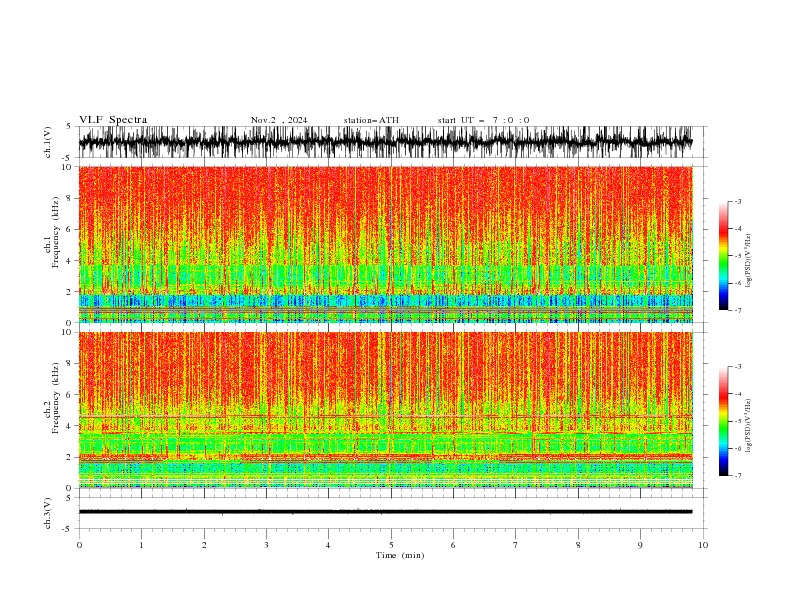The height and width of the screenshot is (612, 792).
Task: Click time axis tick label "3"
Action: [x=266, y=545]
